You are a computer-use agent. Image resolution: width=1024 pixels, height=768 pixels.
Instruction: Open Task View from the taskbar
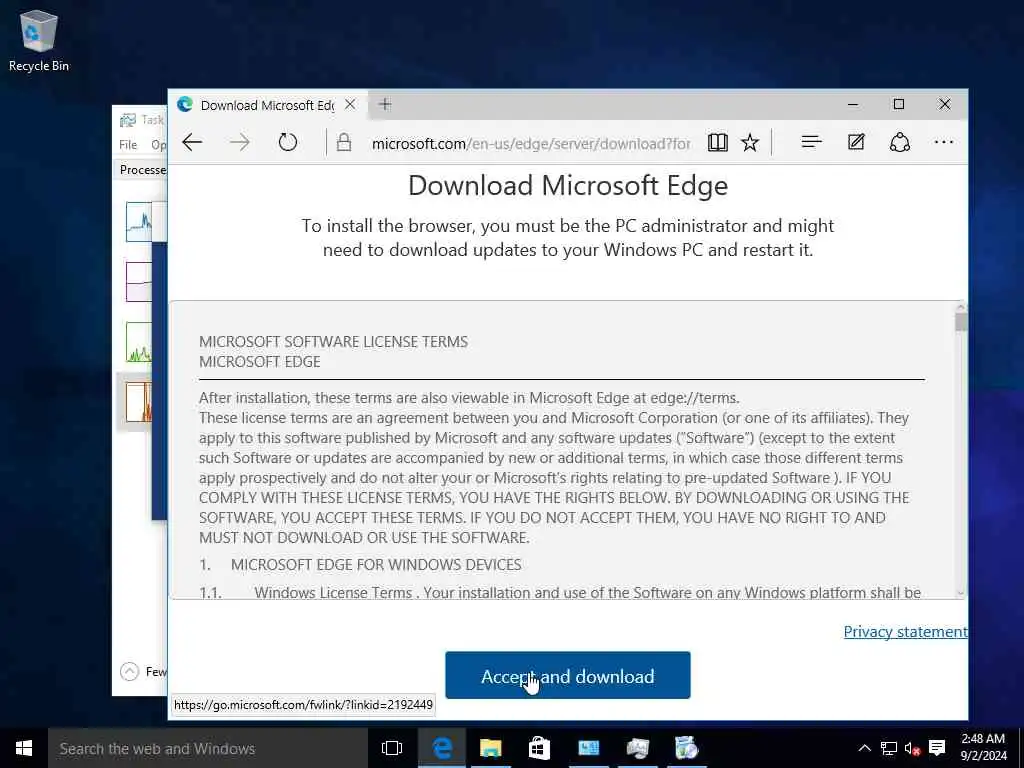pos(392,748)
